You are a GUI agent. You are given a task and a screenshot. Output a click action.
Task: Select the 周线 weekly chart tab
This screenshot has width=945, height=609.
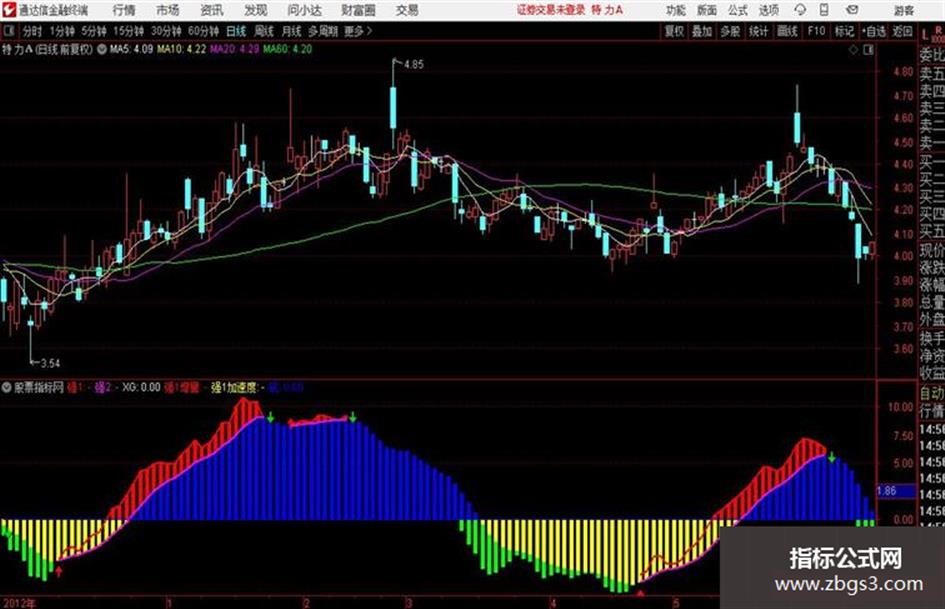click(x=264, y=31)
